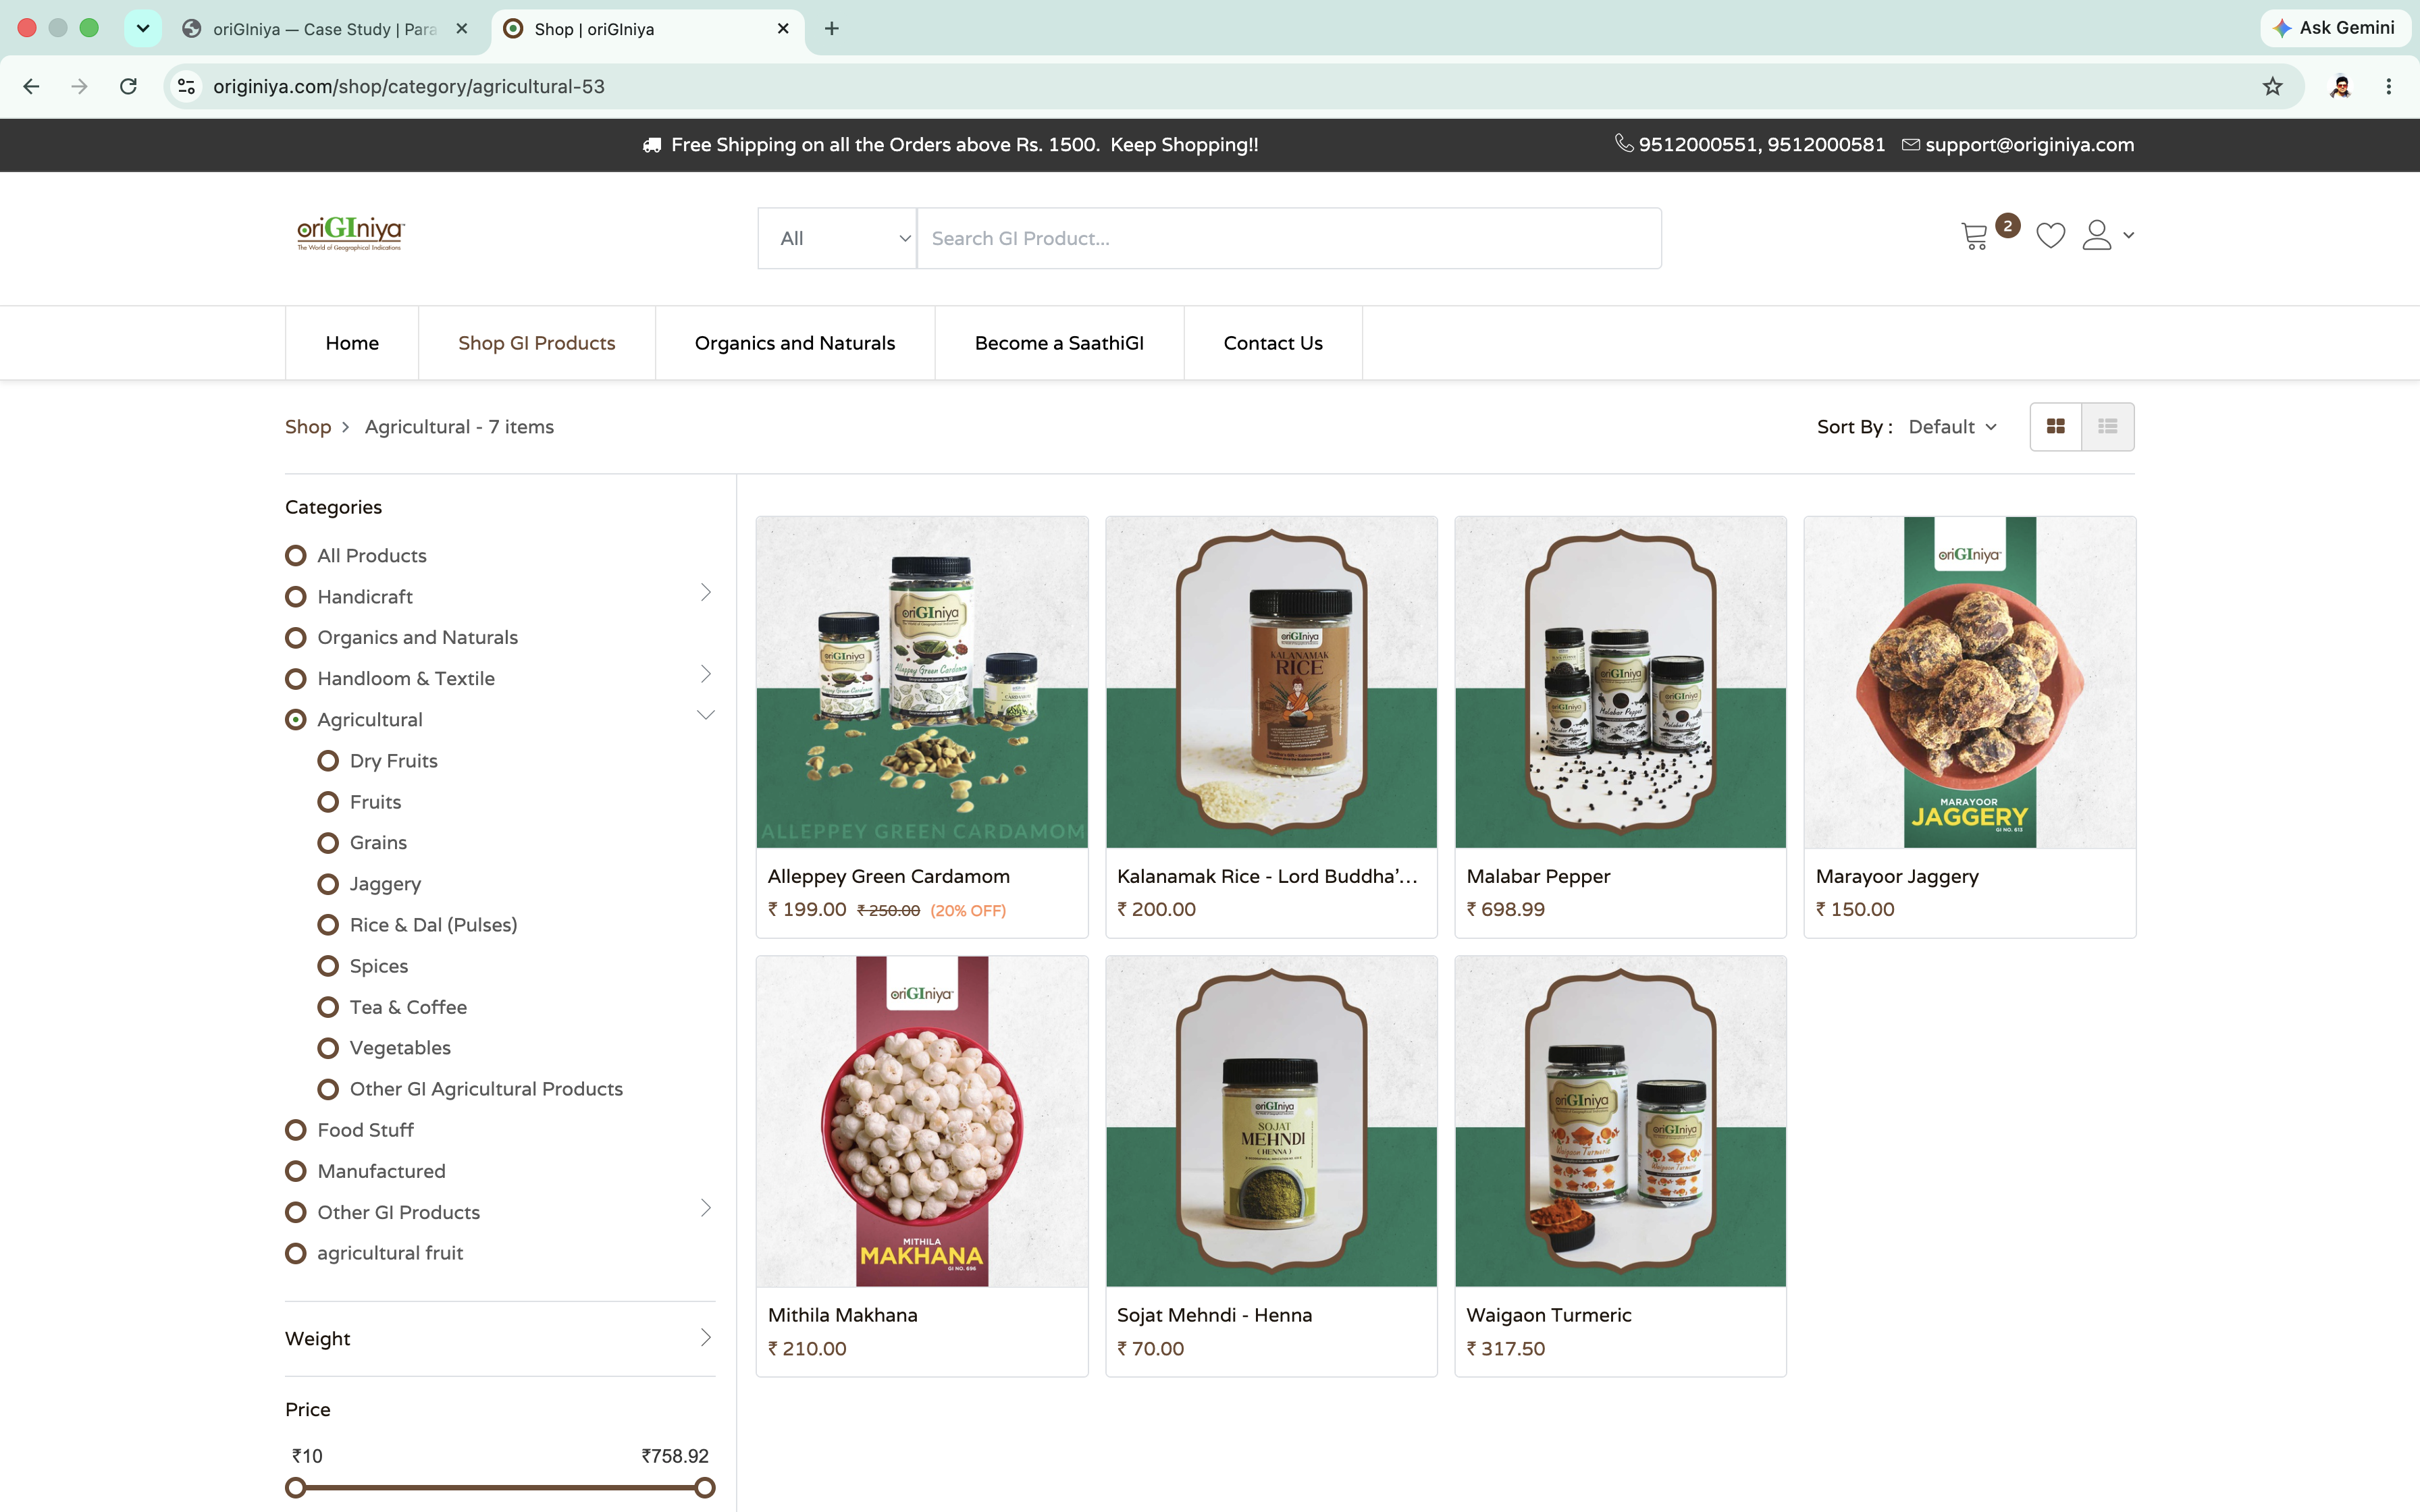Bookmark this page with star icon
This screenshot has width=2420, height=1512.
[2272, 86]
